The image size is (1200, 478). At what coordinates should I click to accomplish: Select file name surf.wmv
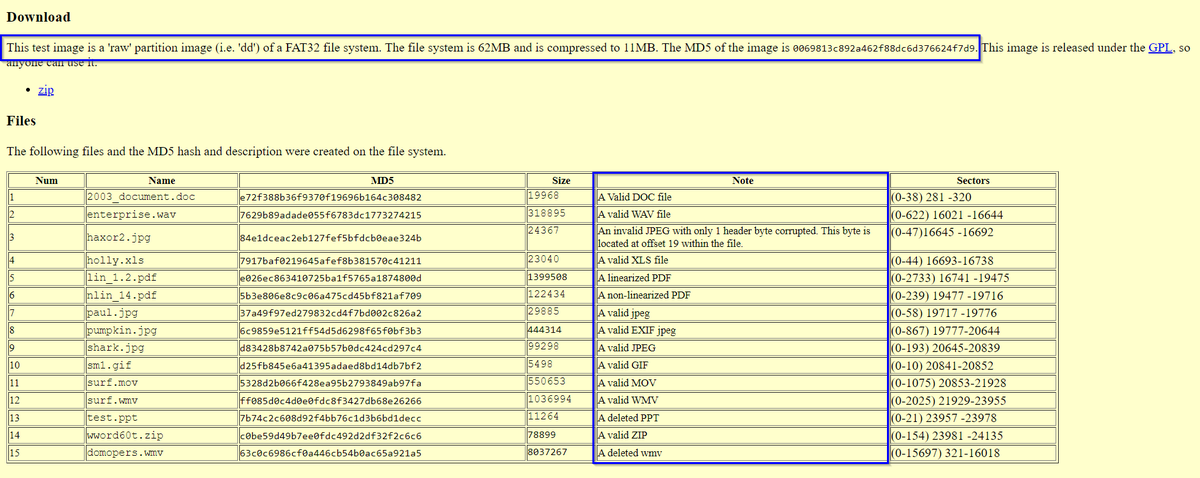[111, 401]
